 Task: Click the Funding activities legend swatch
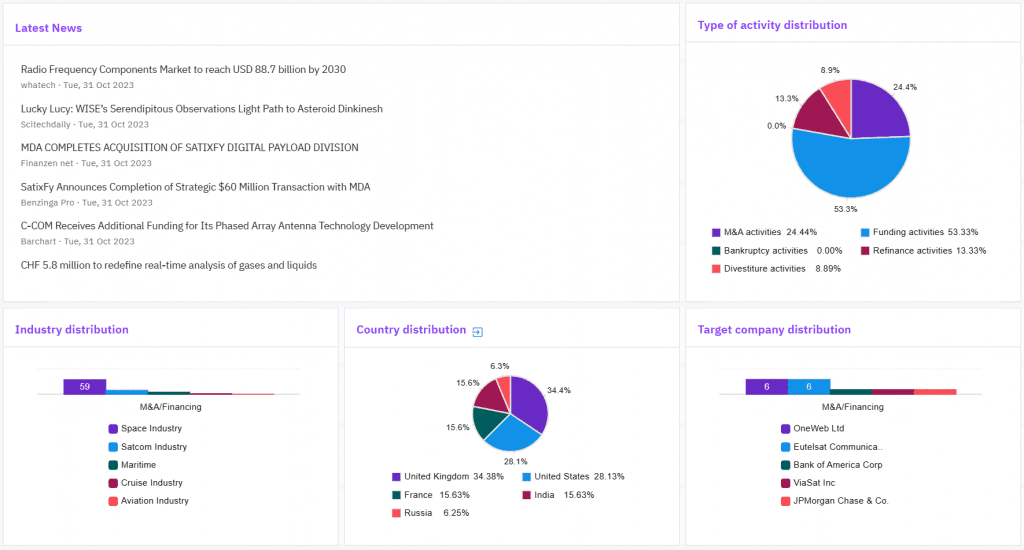point(865,232)
